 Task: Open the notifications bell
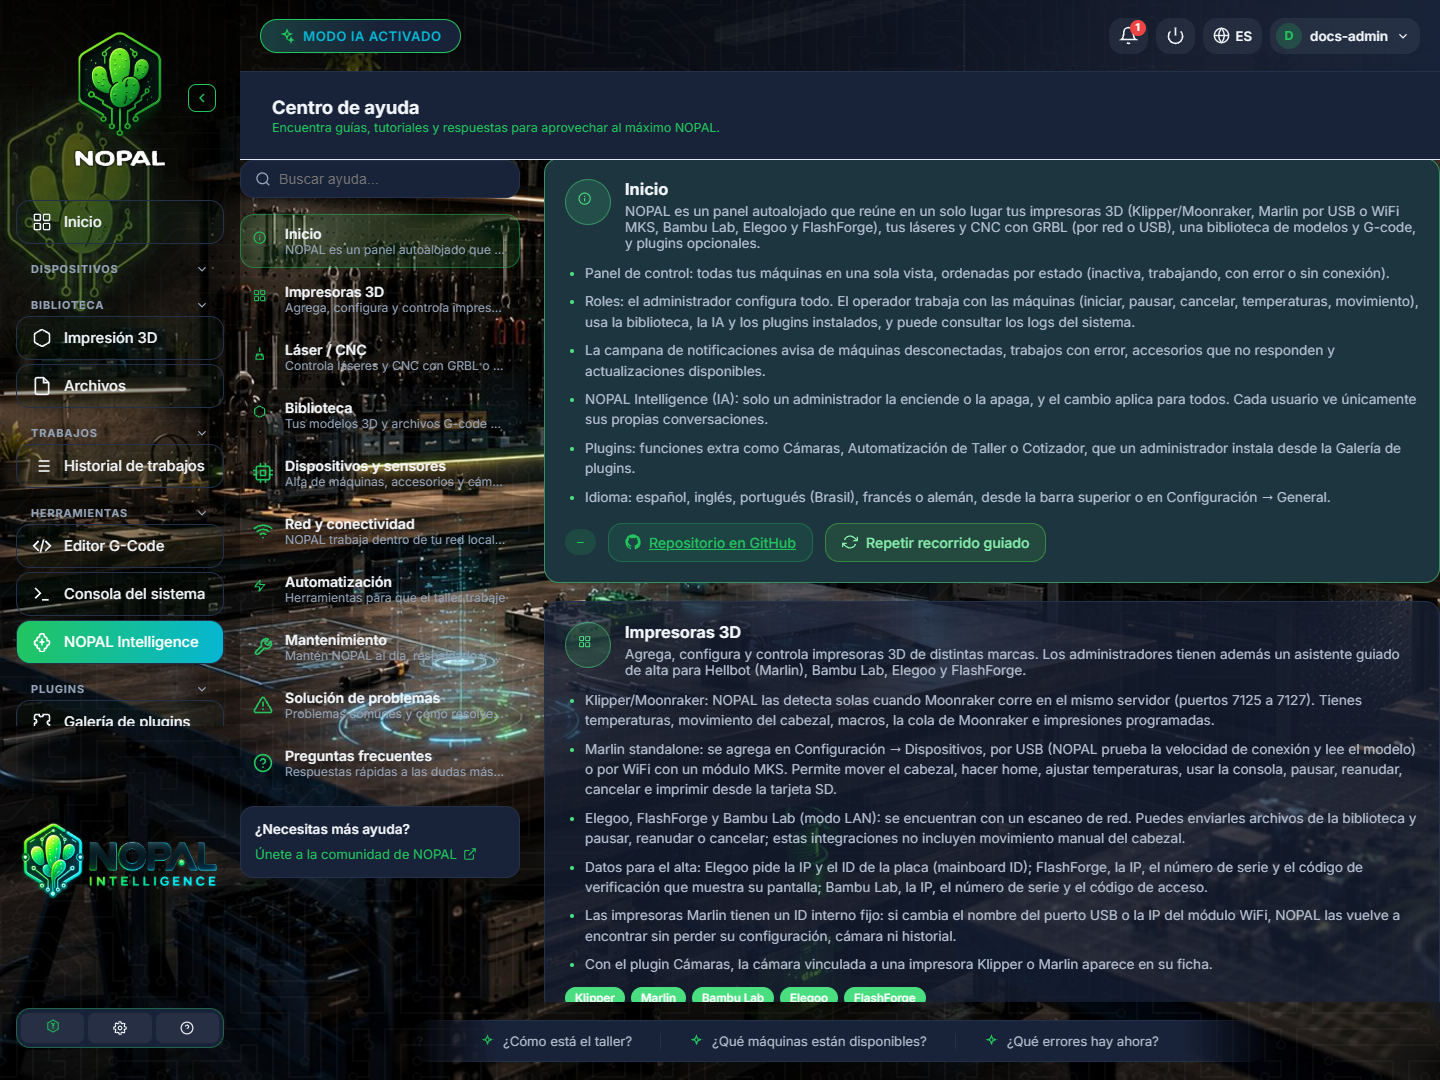coord(1128,36)
